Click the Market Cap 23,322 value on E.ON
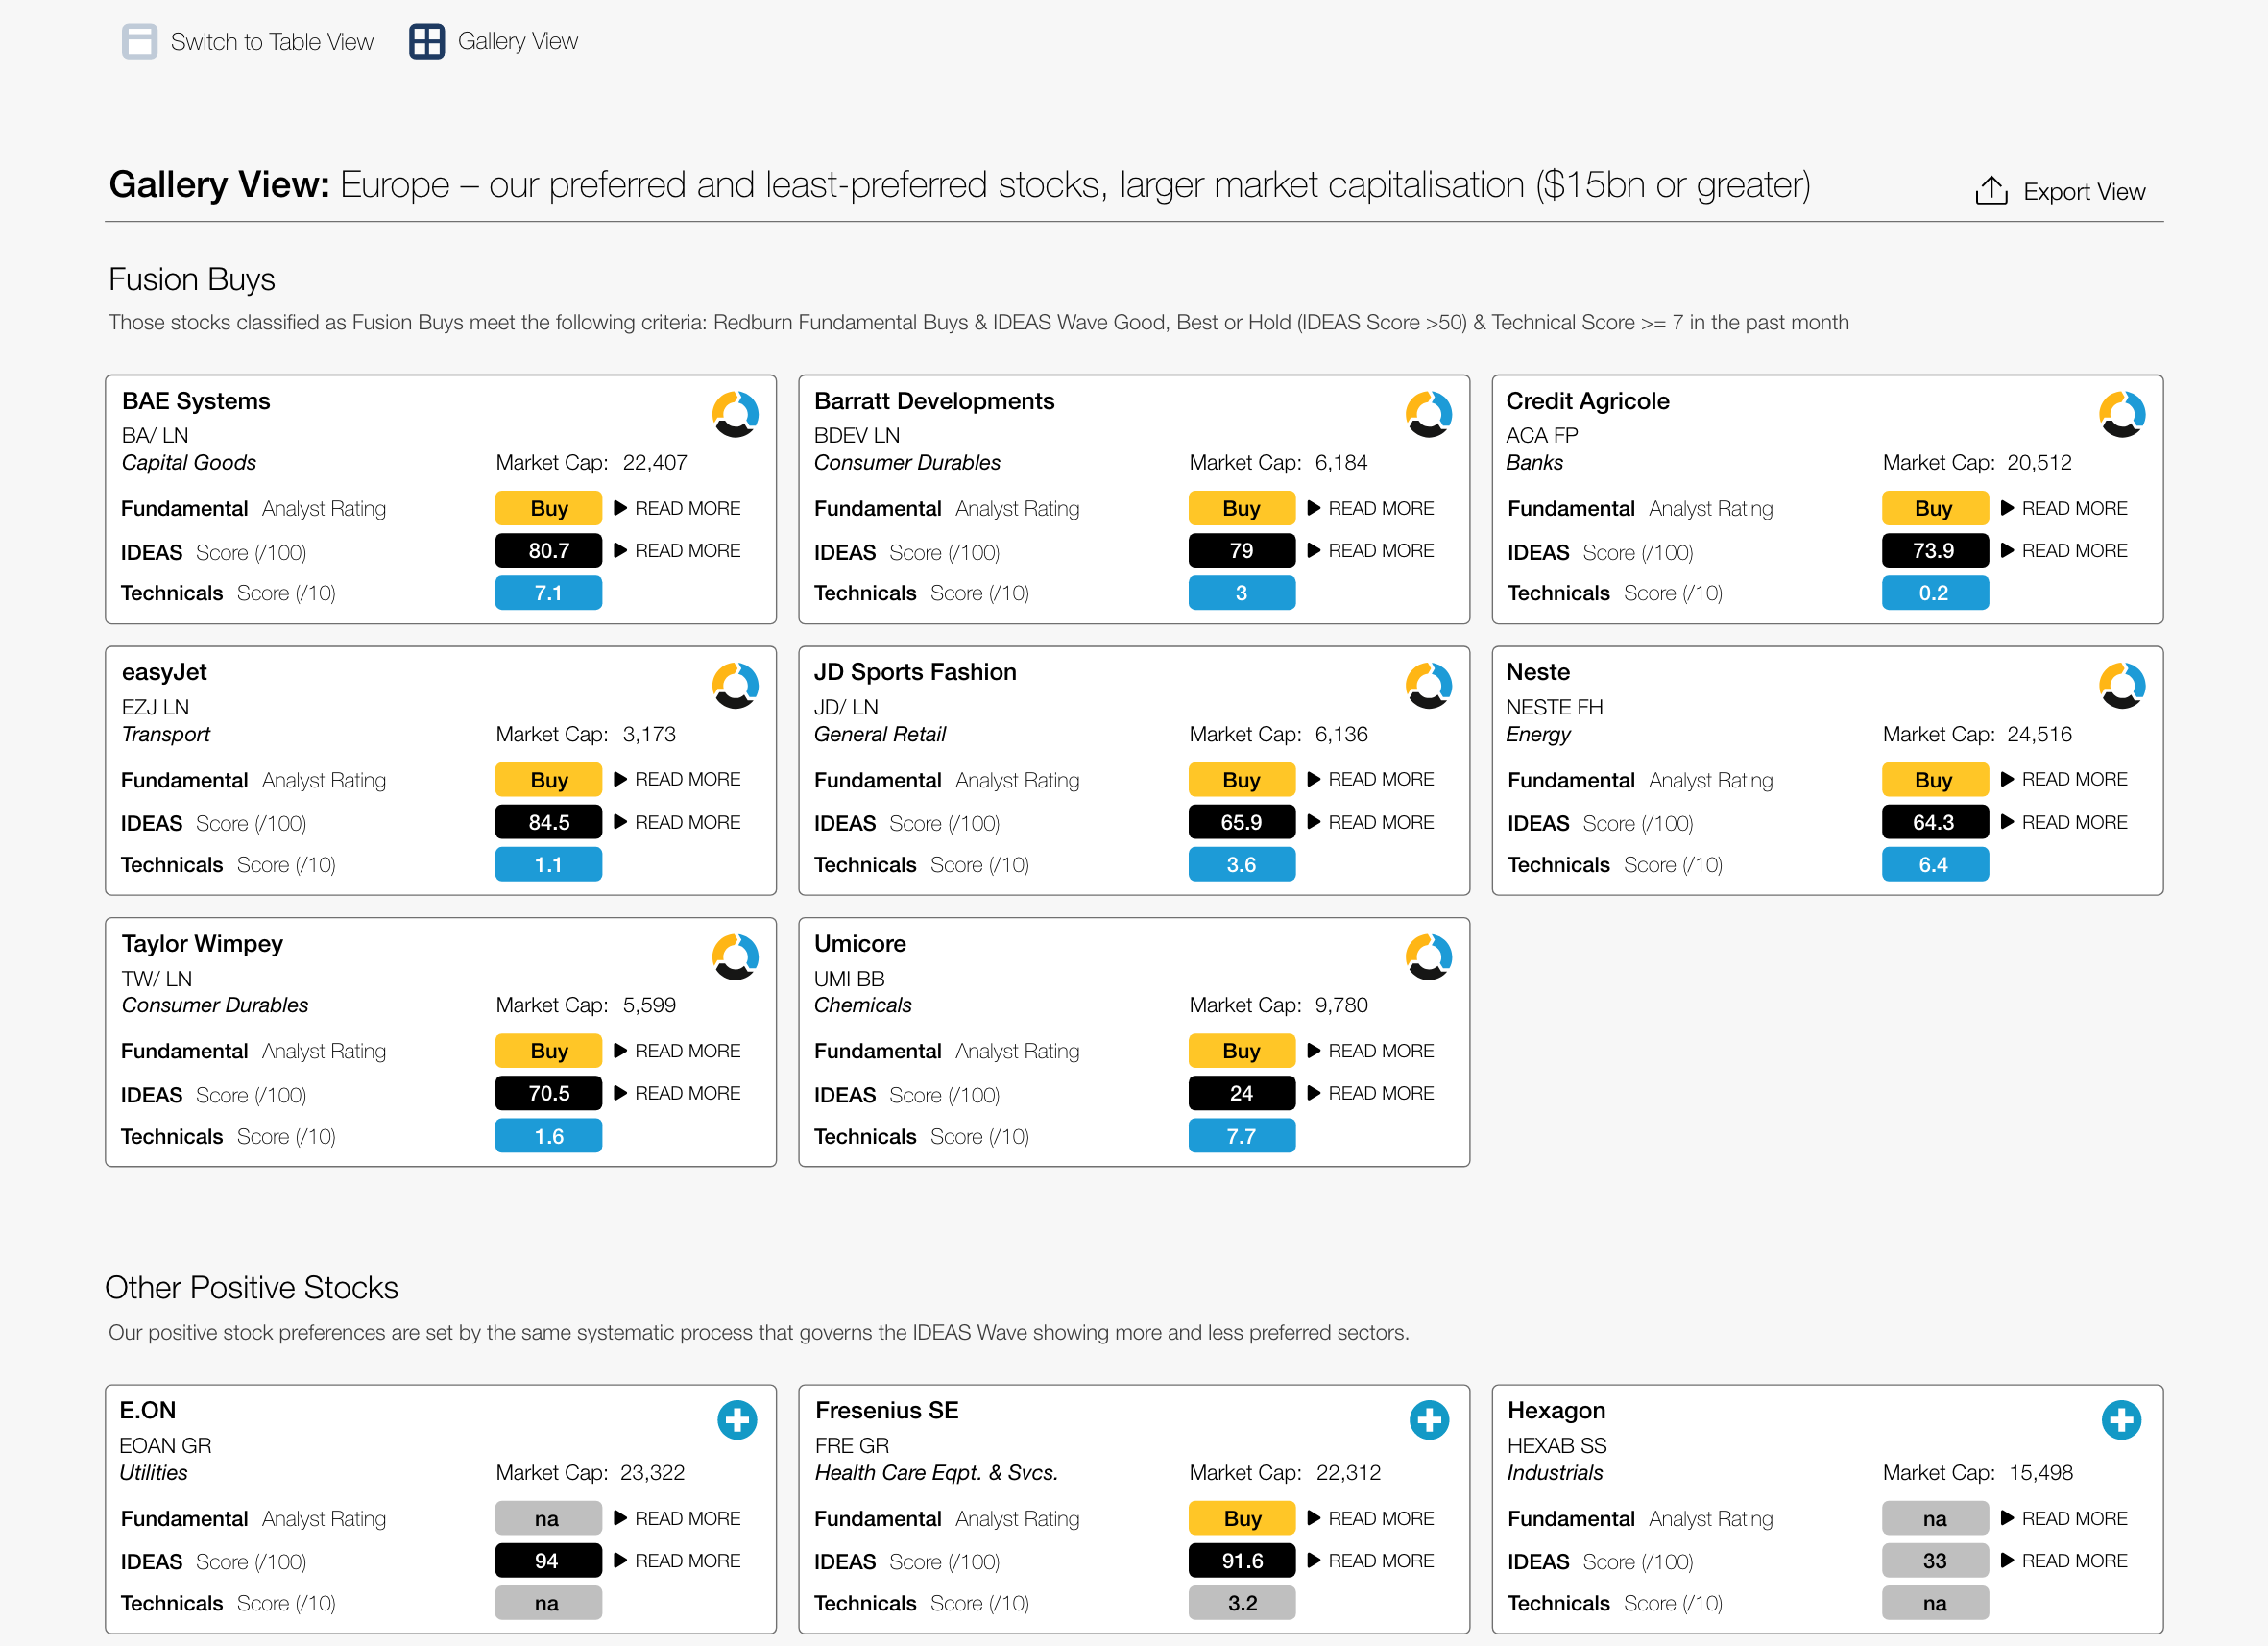Screen dimensions: 2268x1646 point(652,1473)
